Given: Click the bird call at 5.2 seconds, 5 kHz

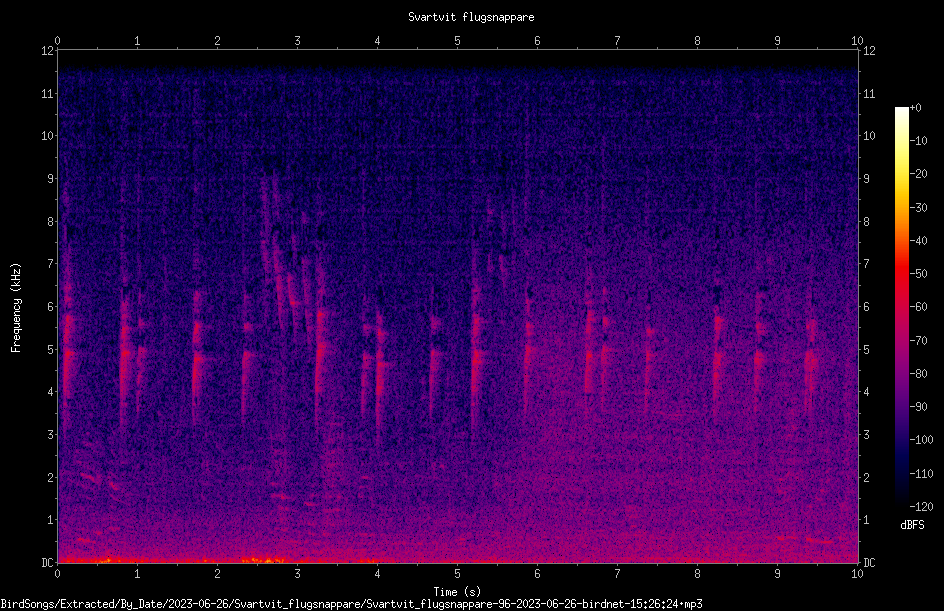Looking at the screenshot, I should [x=477, y=357].
